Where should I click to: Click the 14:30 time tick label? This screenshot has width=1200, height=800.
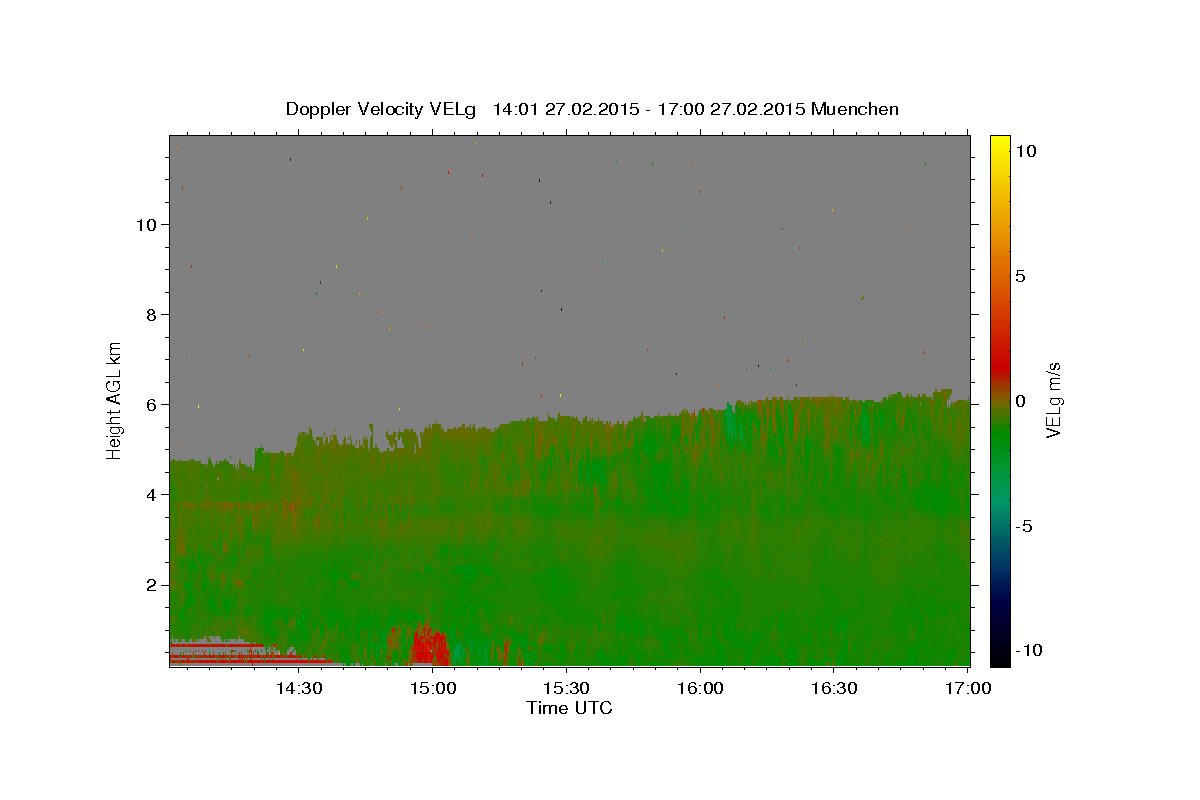click(299, 688)
